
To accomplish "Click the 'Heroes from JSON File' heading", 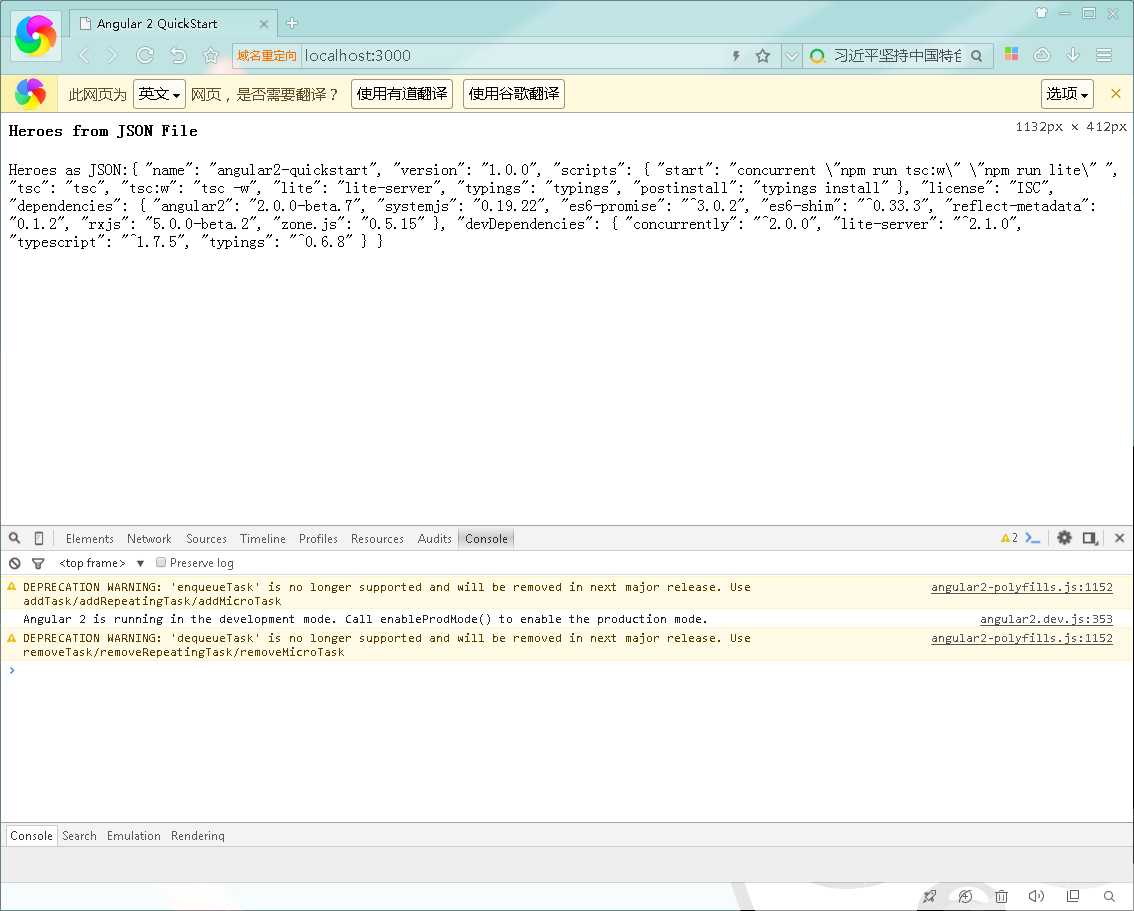I will pos(103,131).
